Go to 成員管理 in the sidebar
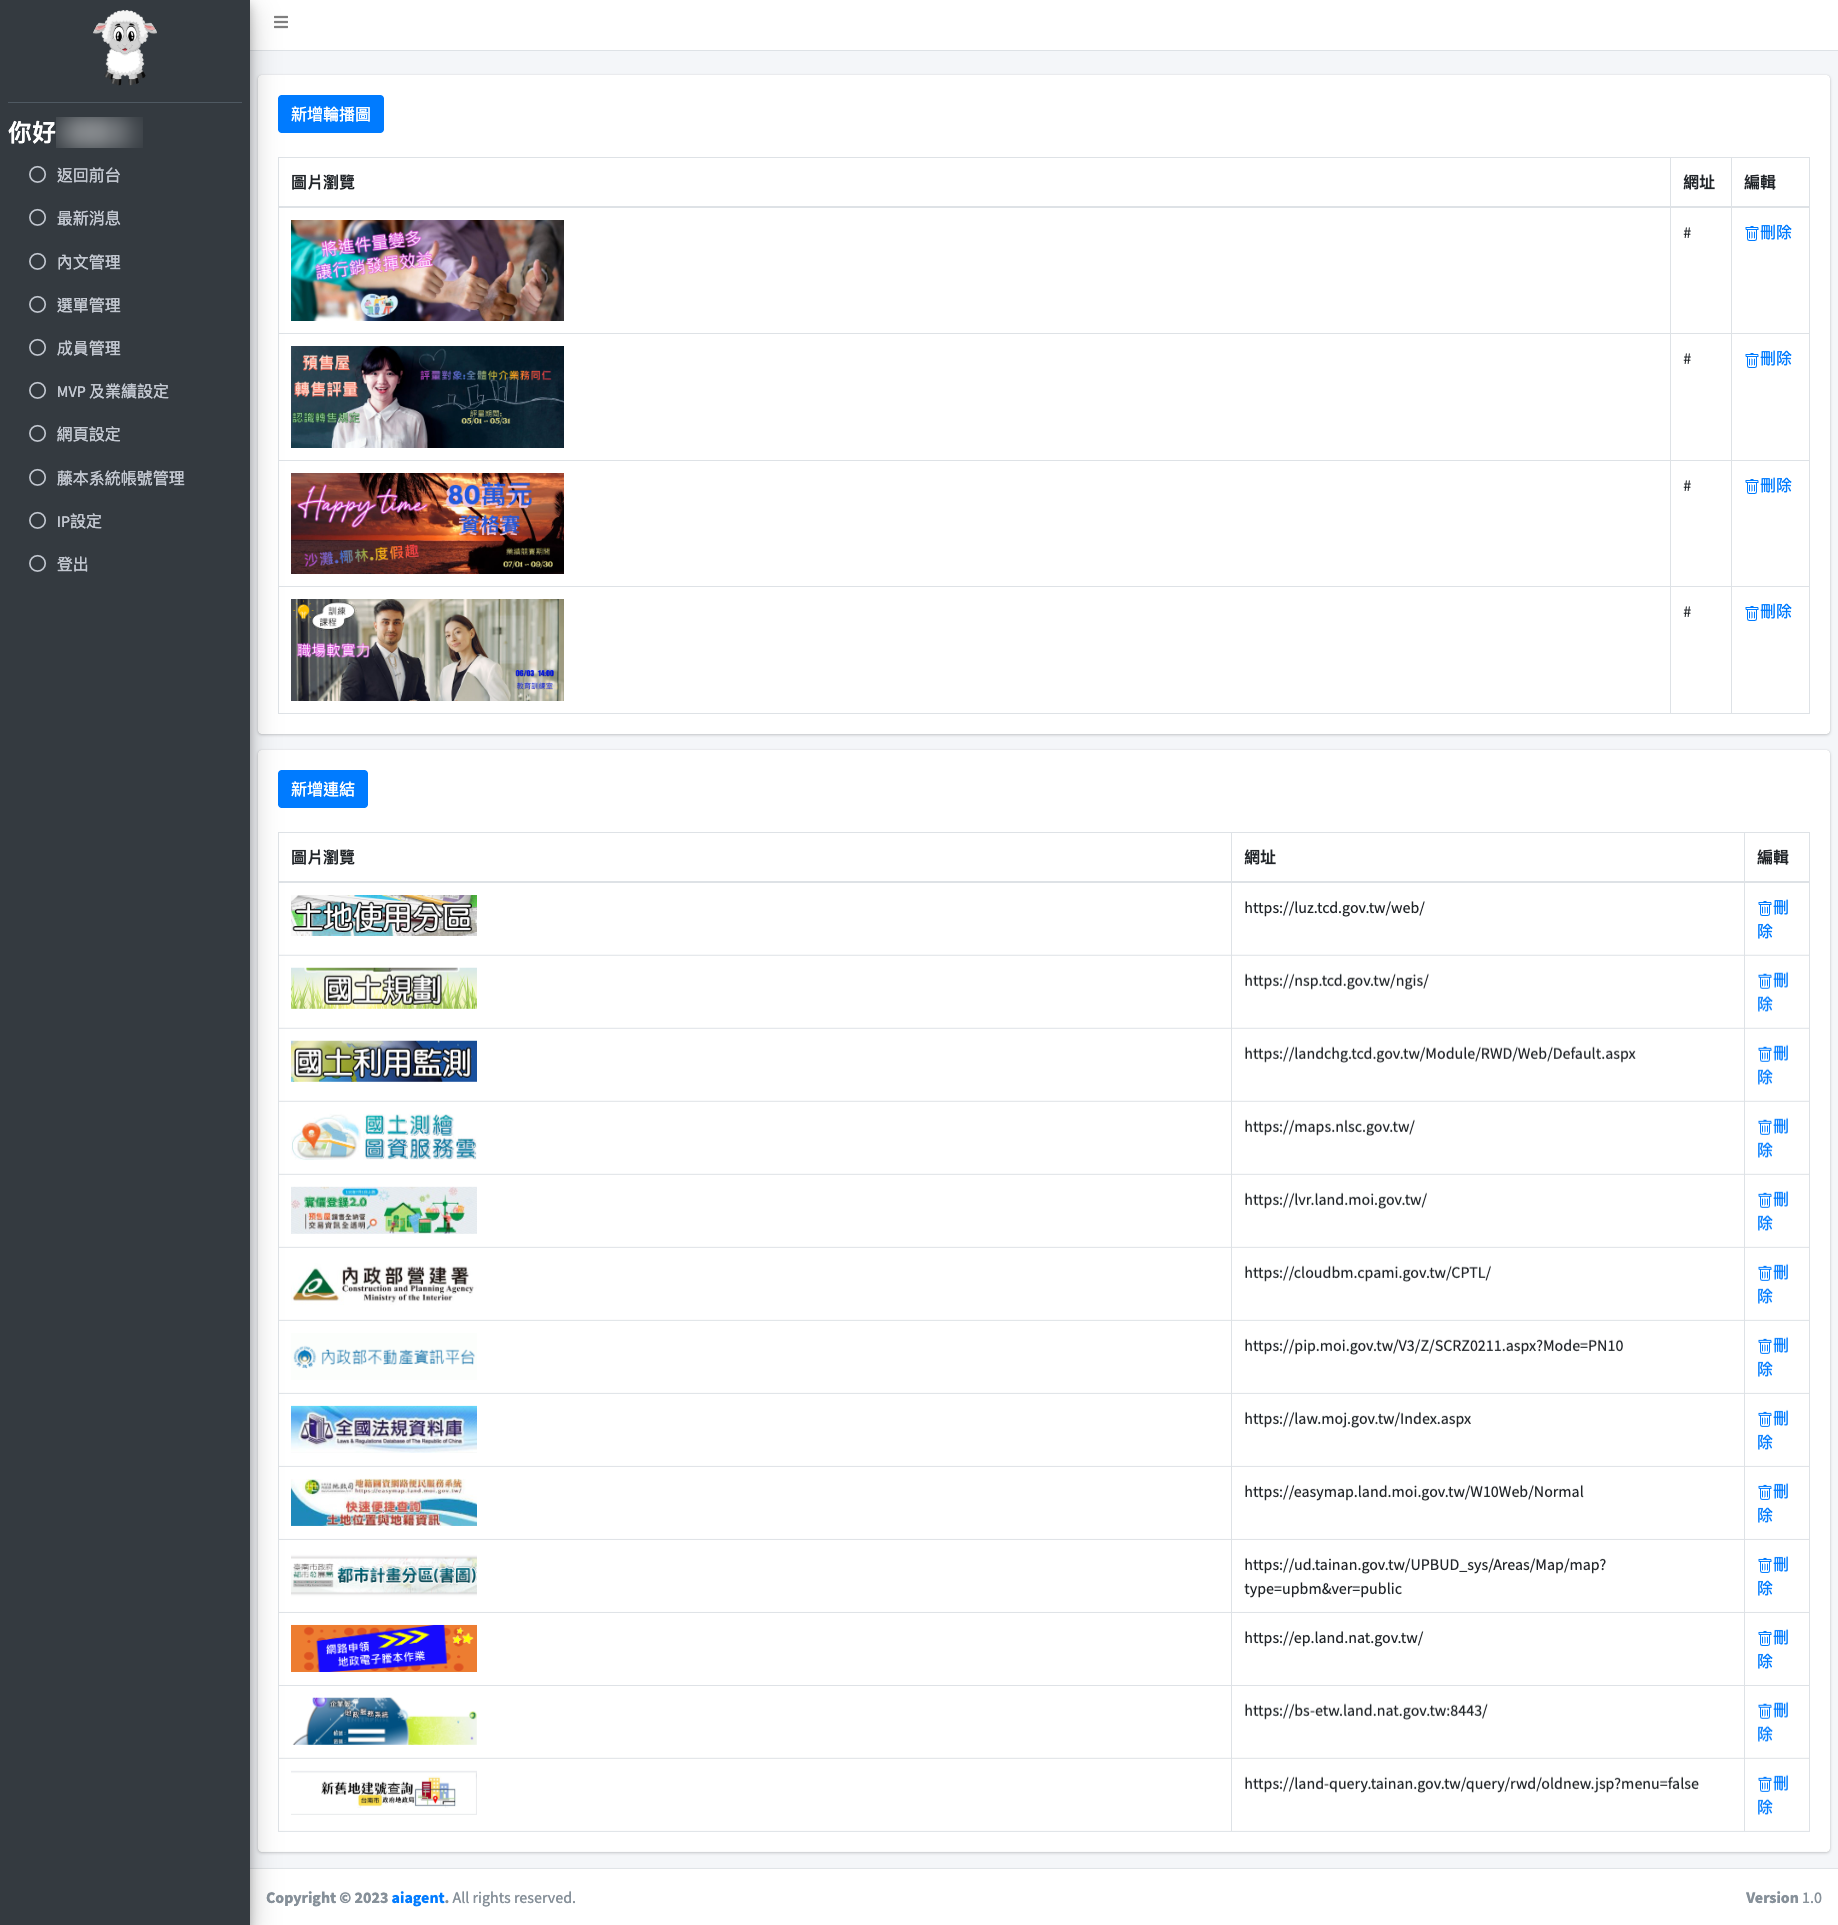Viewport: 1838px width, 1925px height. tap(88, 348)
